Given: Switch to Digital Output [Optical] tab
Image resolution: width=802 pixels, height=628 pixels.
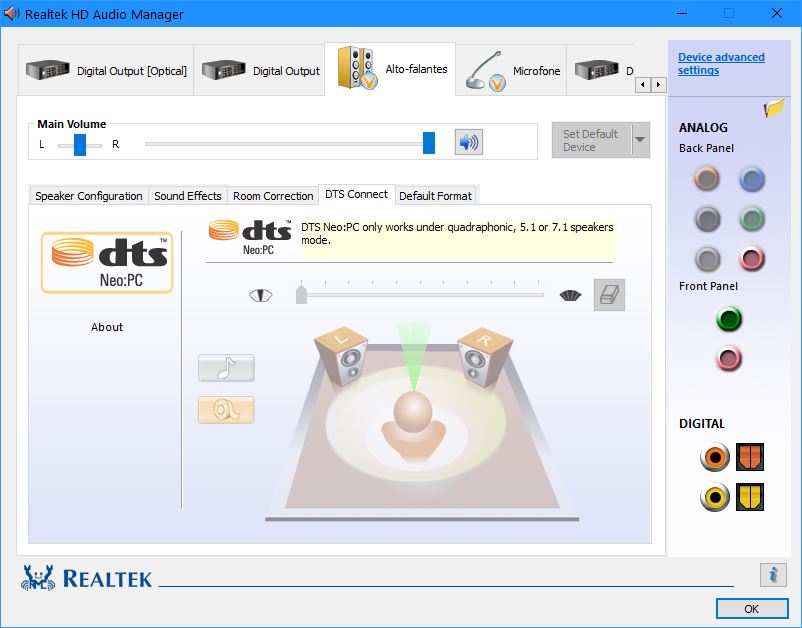Looking at the screenshot, I should [x=106, y=70].
